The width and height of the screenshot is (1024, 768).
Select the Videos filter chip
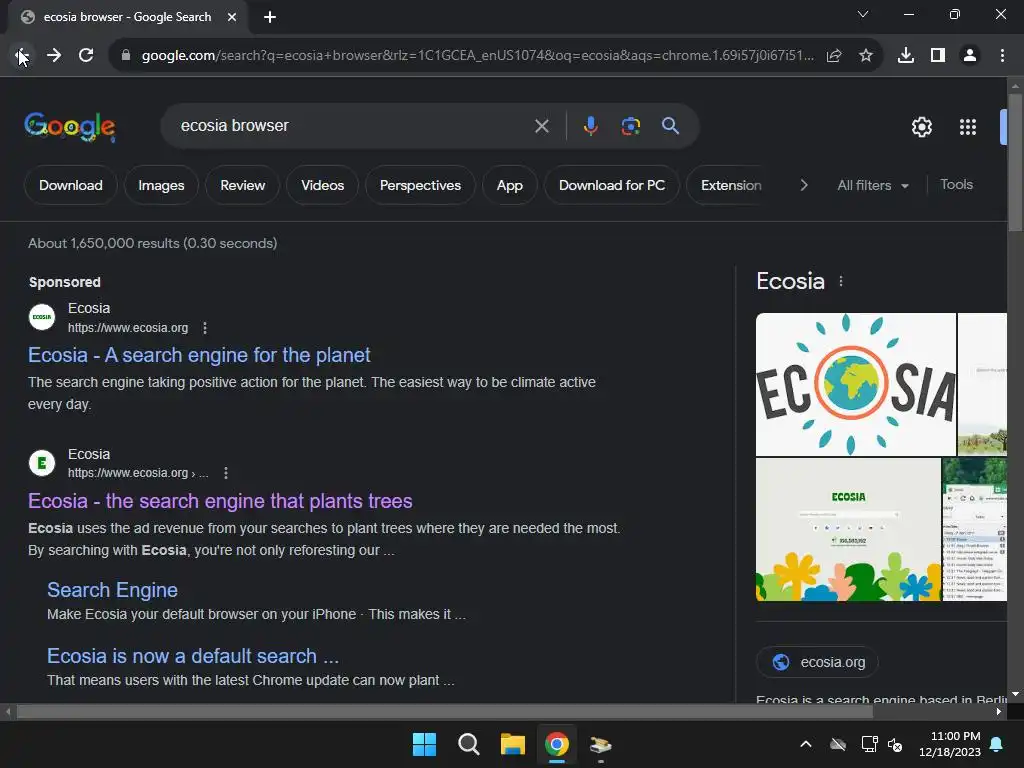tap(323, 185)
